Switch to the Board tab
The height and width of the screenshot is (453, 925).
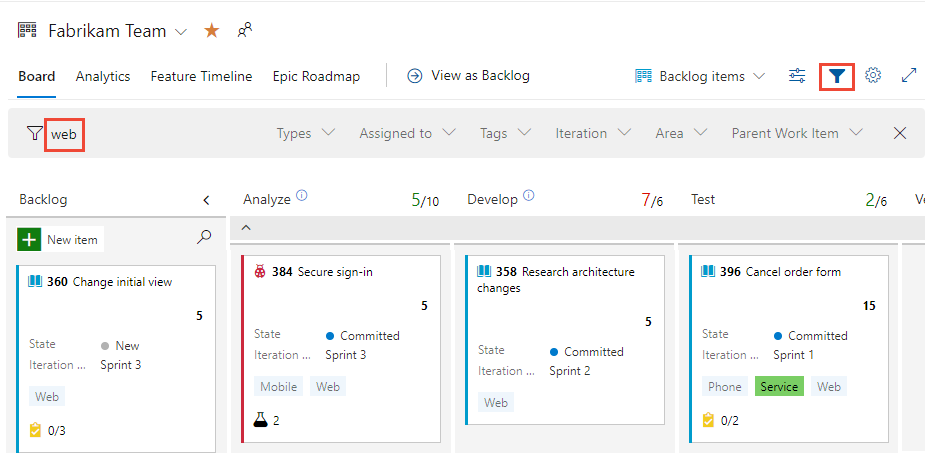click(x=37, y=76)
